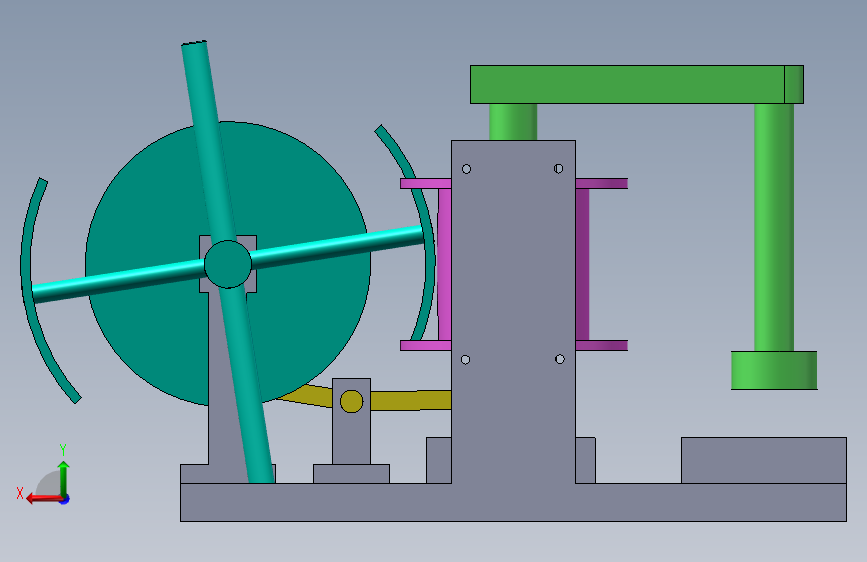Screen dimensions: 867x562
Task: Select the upper purple flange right of housing
Action: pyautogui.click(x=602, y=183)
